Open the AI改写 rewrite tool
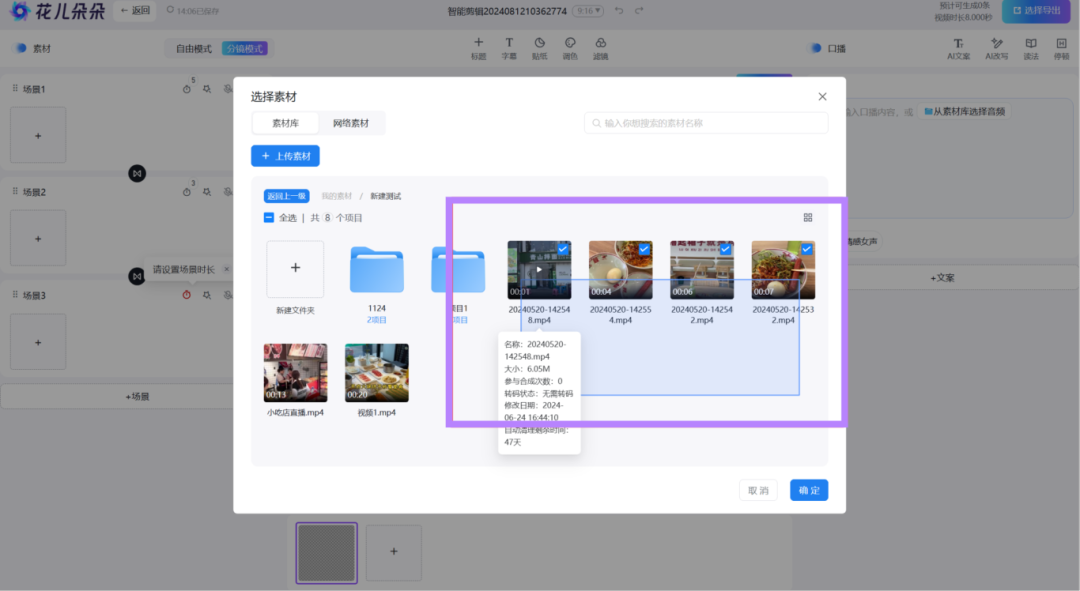Screen dimensions: 1080x591 coord(996,49)
